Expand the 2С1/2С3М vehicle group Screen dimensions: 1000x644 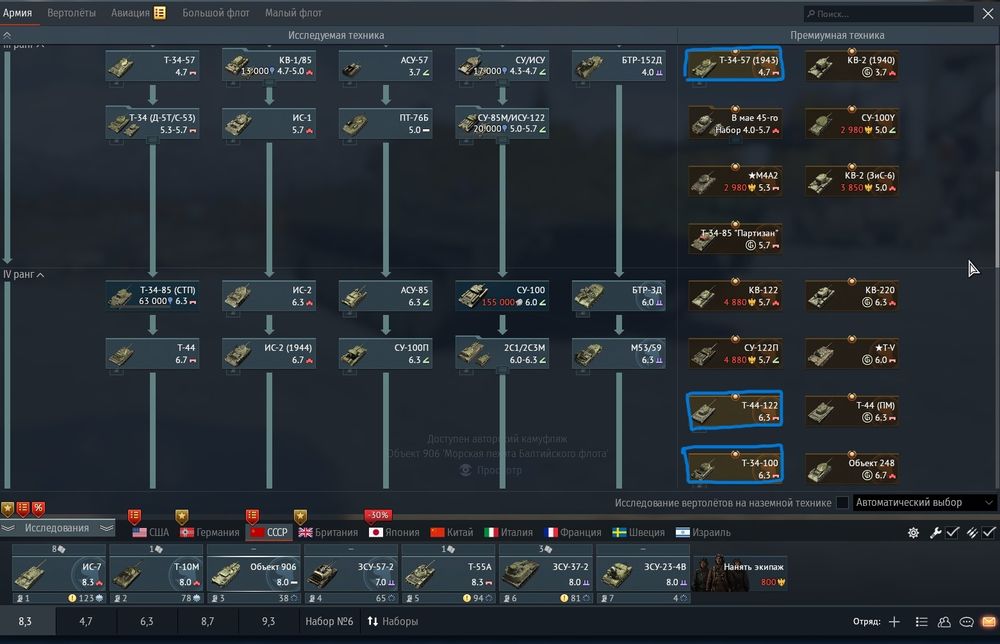click(503, 354)
